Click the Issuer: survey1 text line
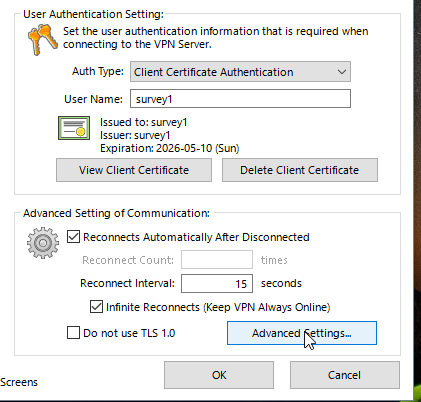 point(135,135)
